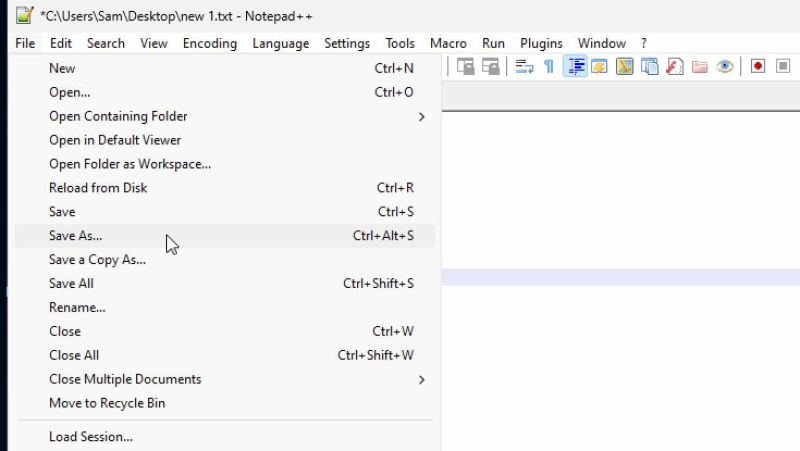
Task: Open the Document List toolbar icon
Action: click(649, 67)
